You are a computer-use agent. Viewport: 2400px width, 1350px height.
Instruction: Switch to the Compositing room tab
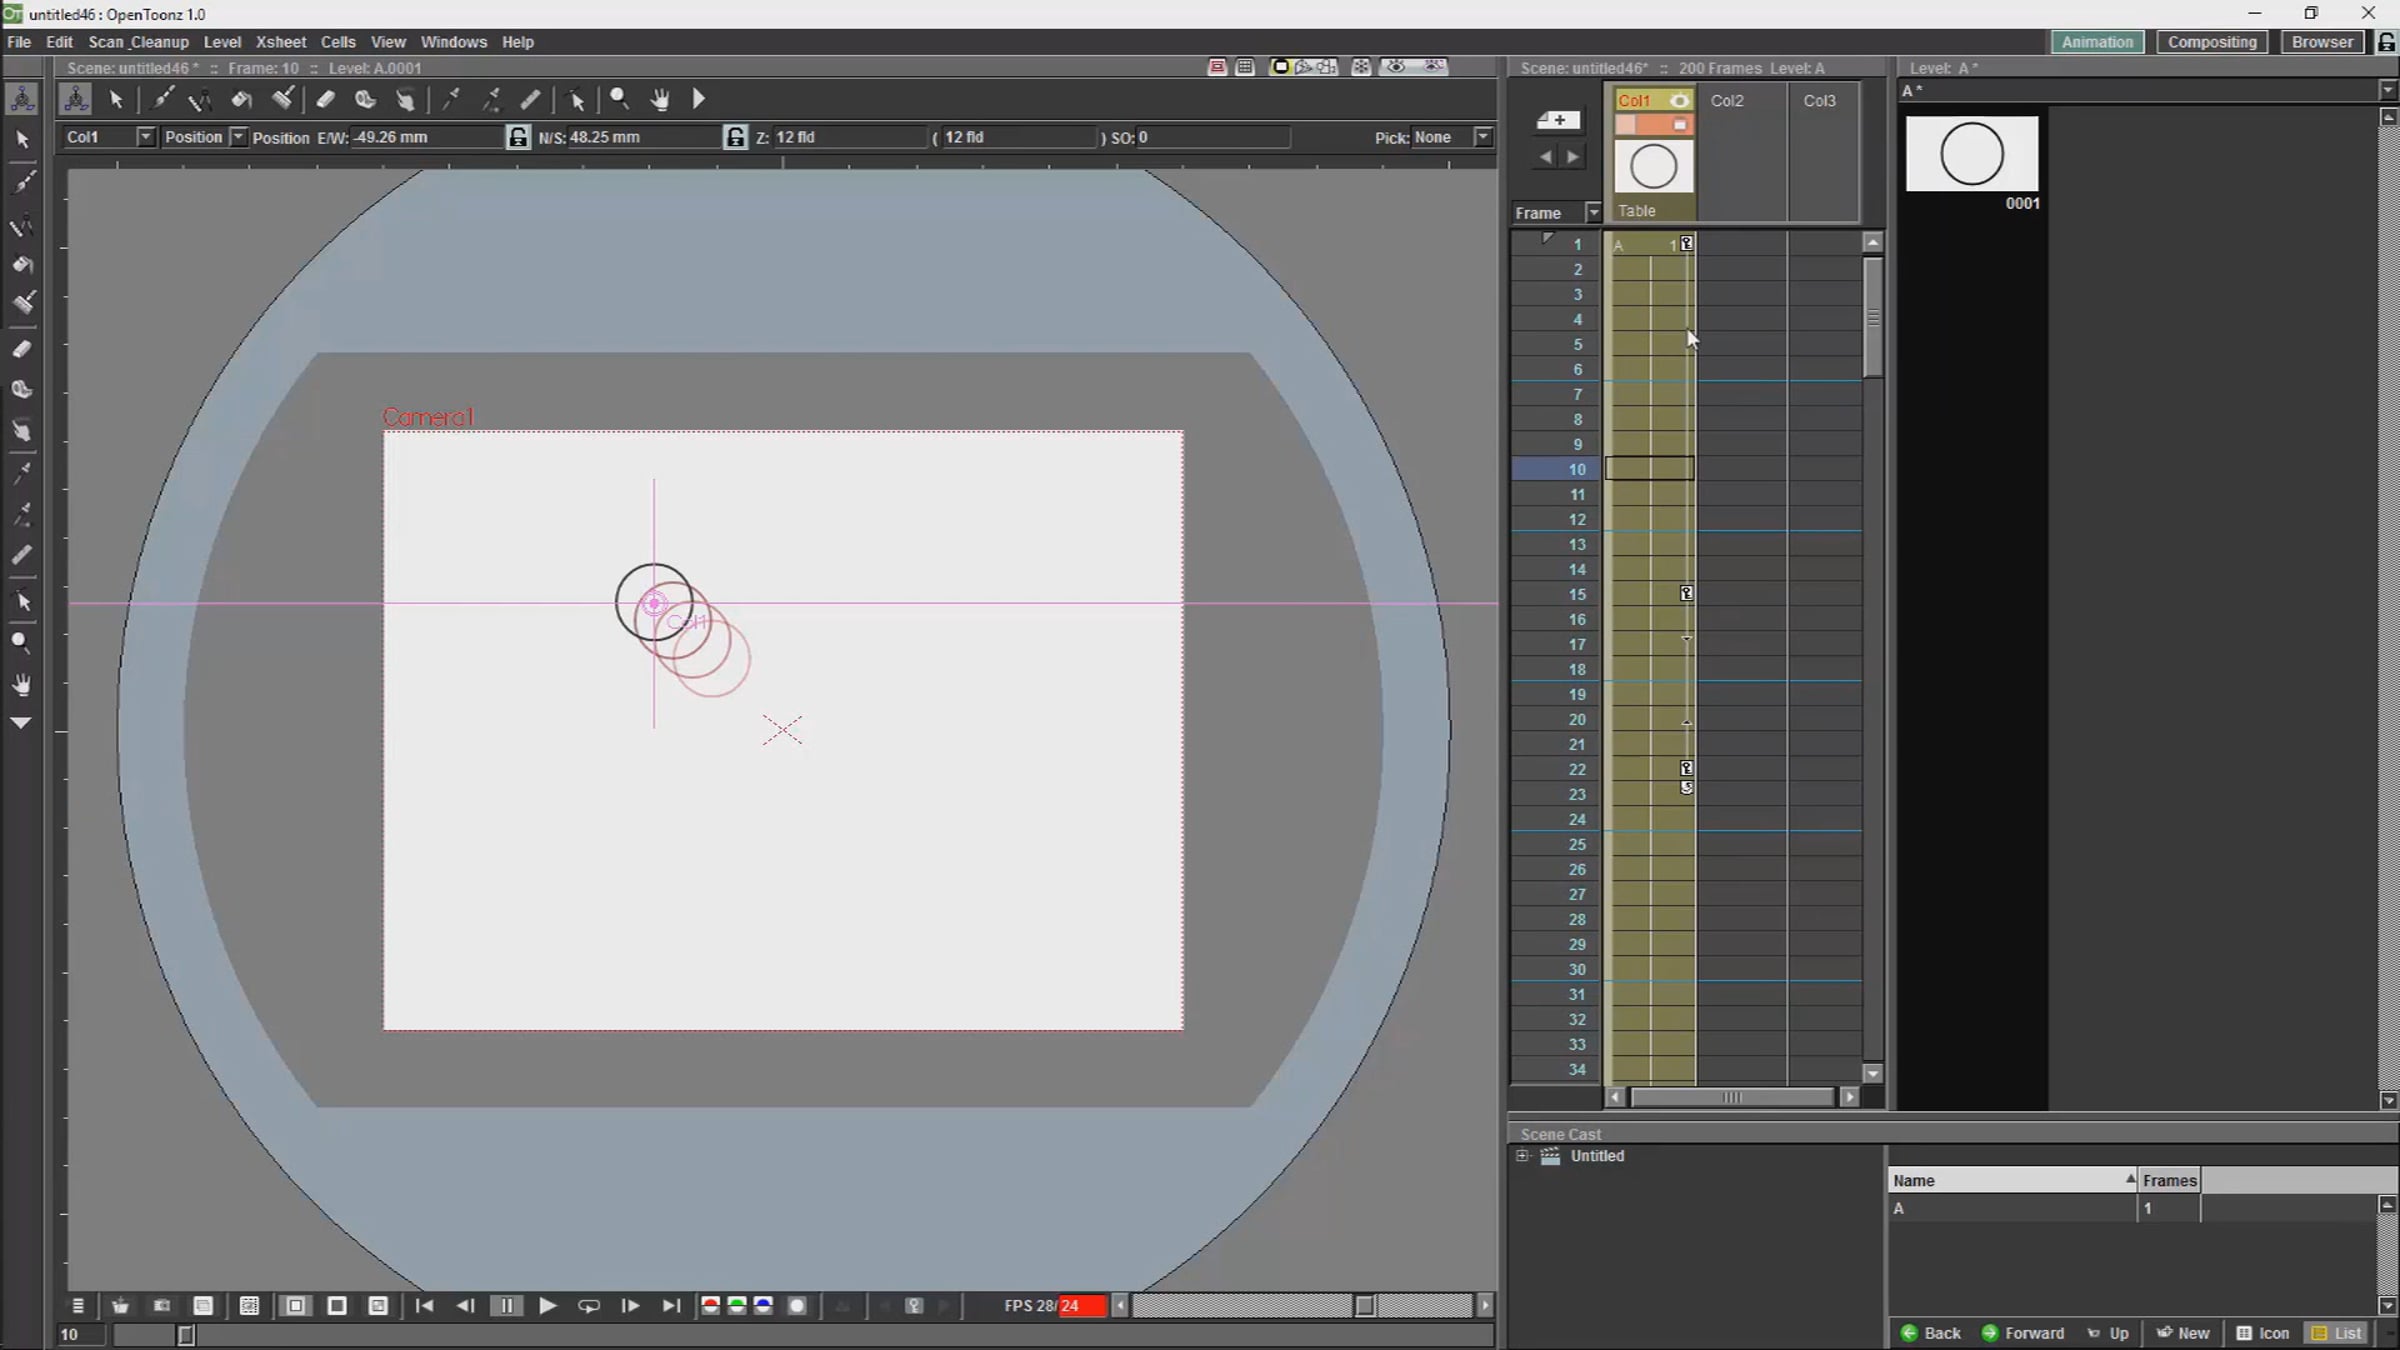[x=2211, y=42]
